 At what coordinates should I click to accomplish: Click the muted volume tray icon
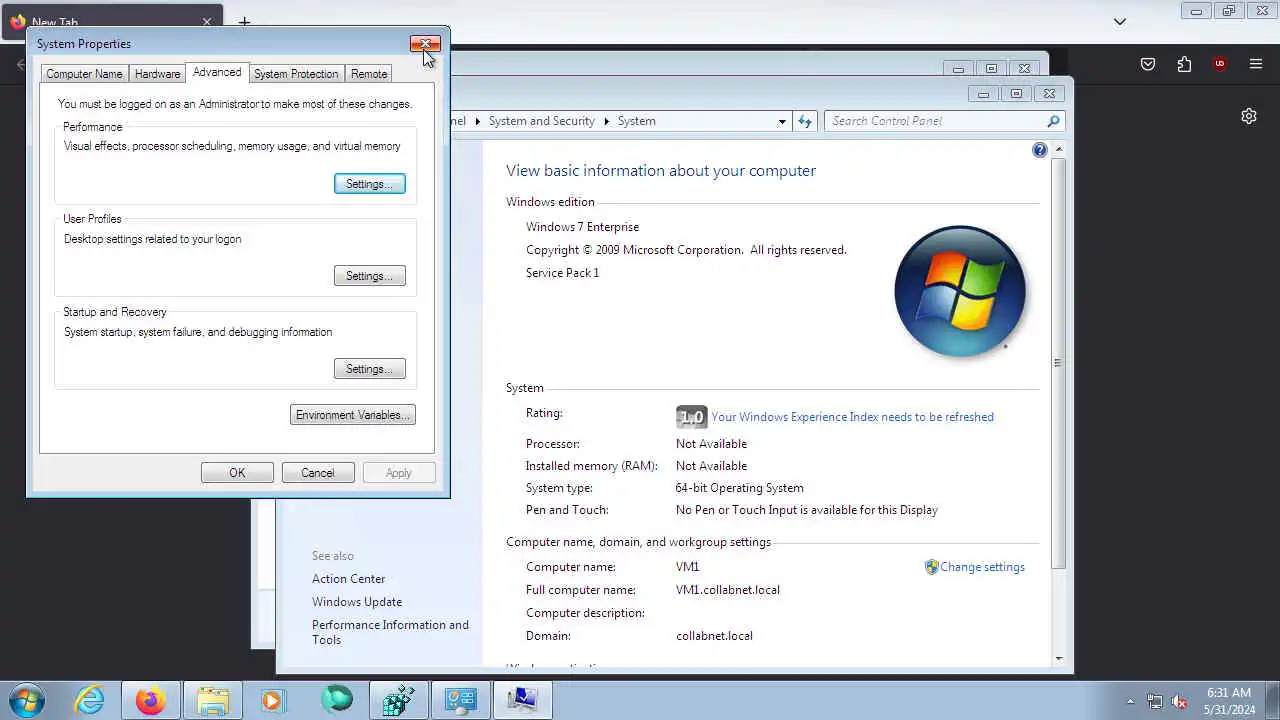pos(1180,701)
